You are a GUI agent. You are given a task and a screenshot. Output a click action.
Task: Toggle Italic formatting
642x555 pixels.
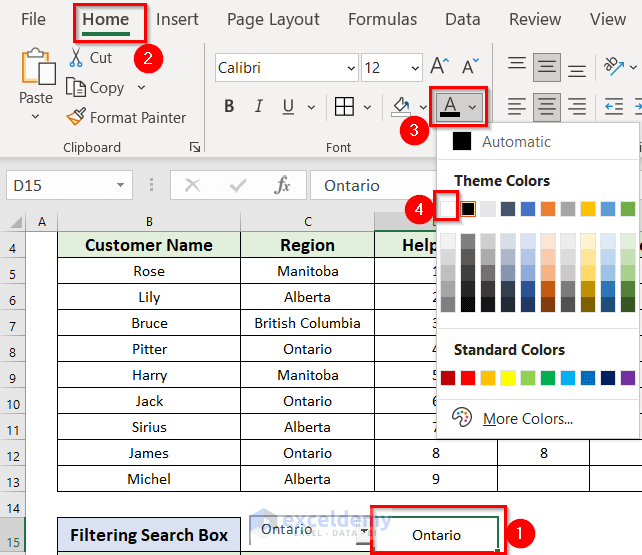(x=260, y=107)
